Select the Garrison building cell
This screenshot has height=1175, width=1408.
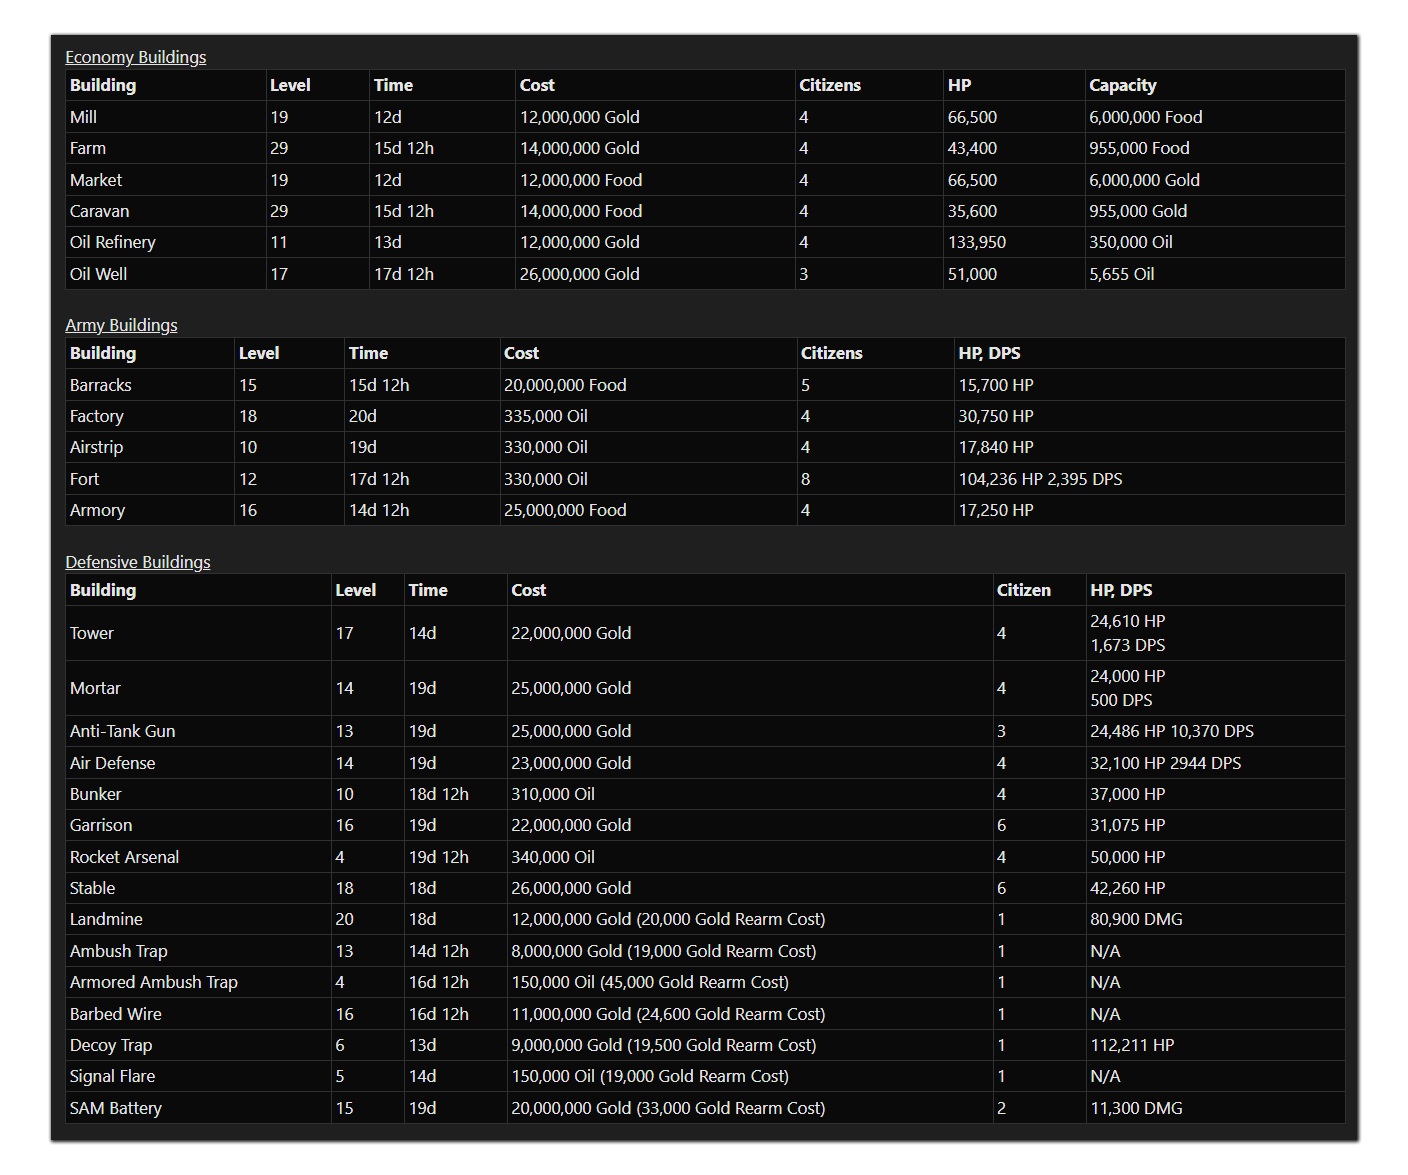point(198,825)
